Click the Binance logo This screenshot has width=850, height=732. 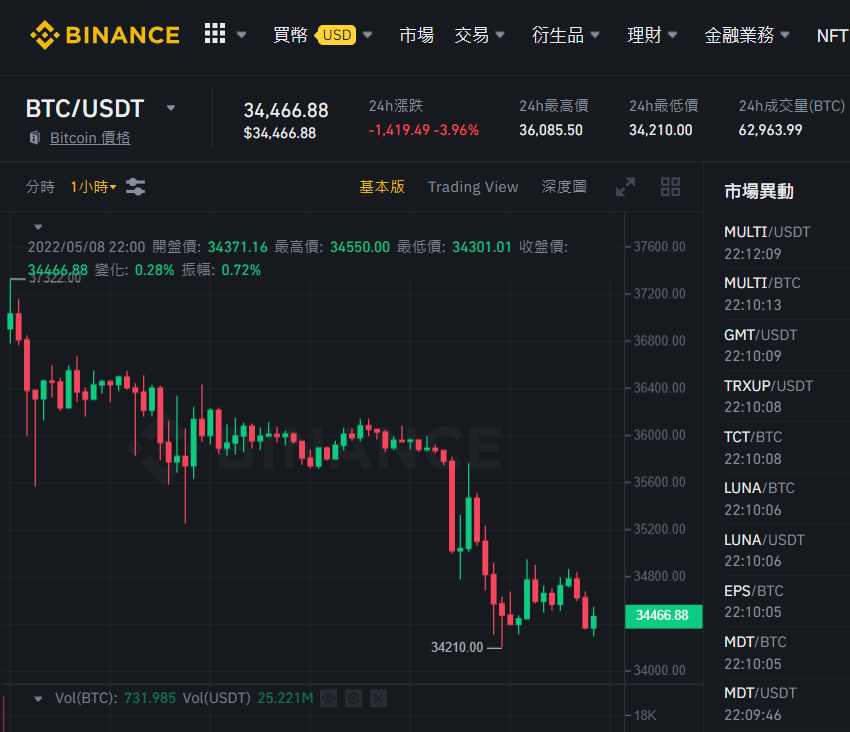coord(105,35)
